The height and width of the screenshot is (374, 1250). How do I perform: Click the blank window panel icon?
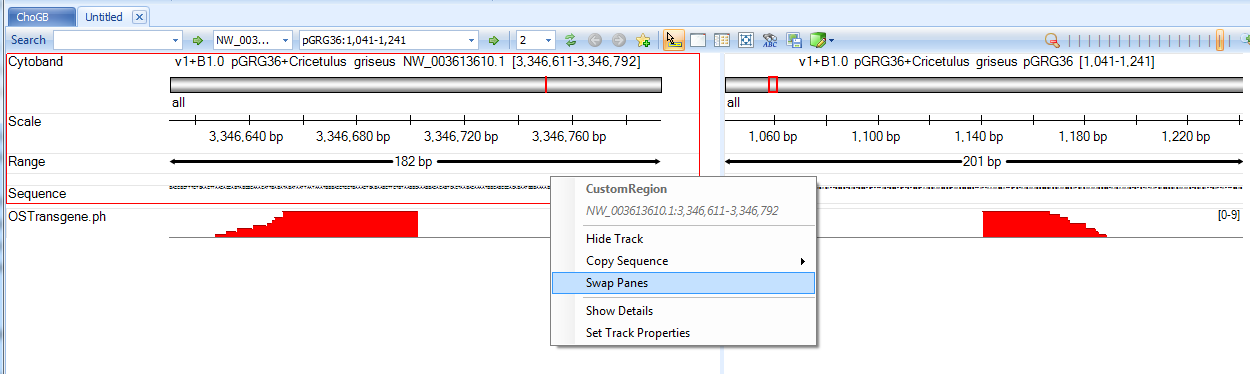click(x=698, y=40)
